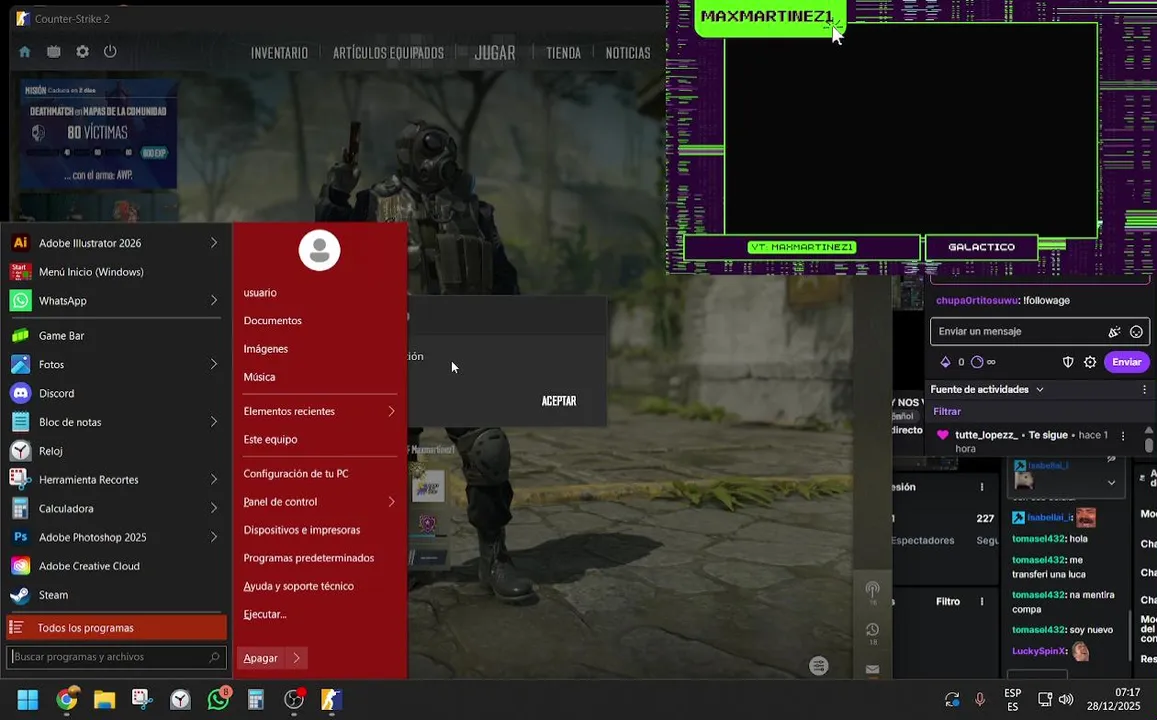Click the chat shield moderation icon
The height and width of the screenshot is (720, 1157).
click(x=1068, y=362)
